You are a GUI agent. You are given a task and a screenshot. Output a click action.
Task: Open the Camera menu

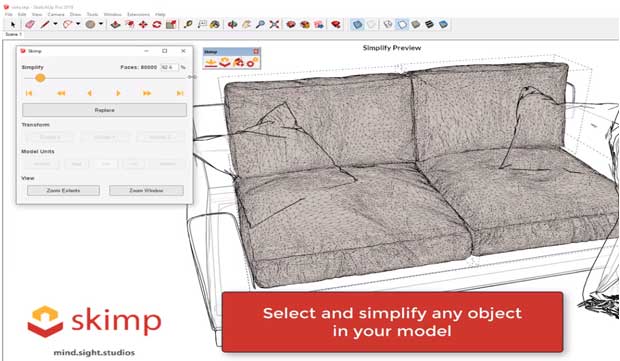click(x=56, y=14)
